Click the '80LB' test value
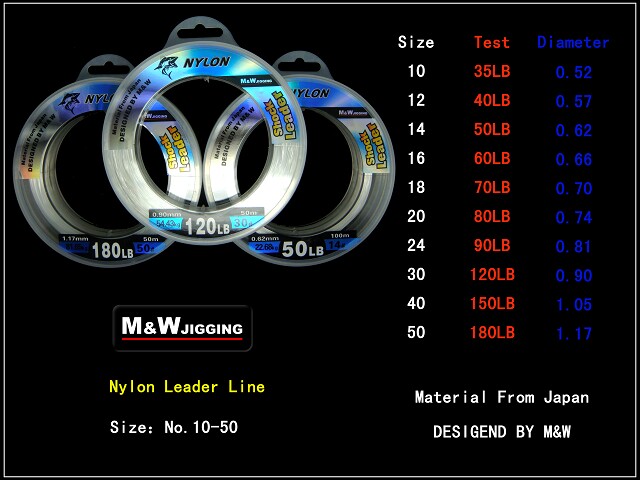This screenshot has width=640, height=480. tap(492, 216)
